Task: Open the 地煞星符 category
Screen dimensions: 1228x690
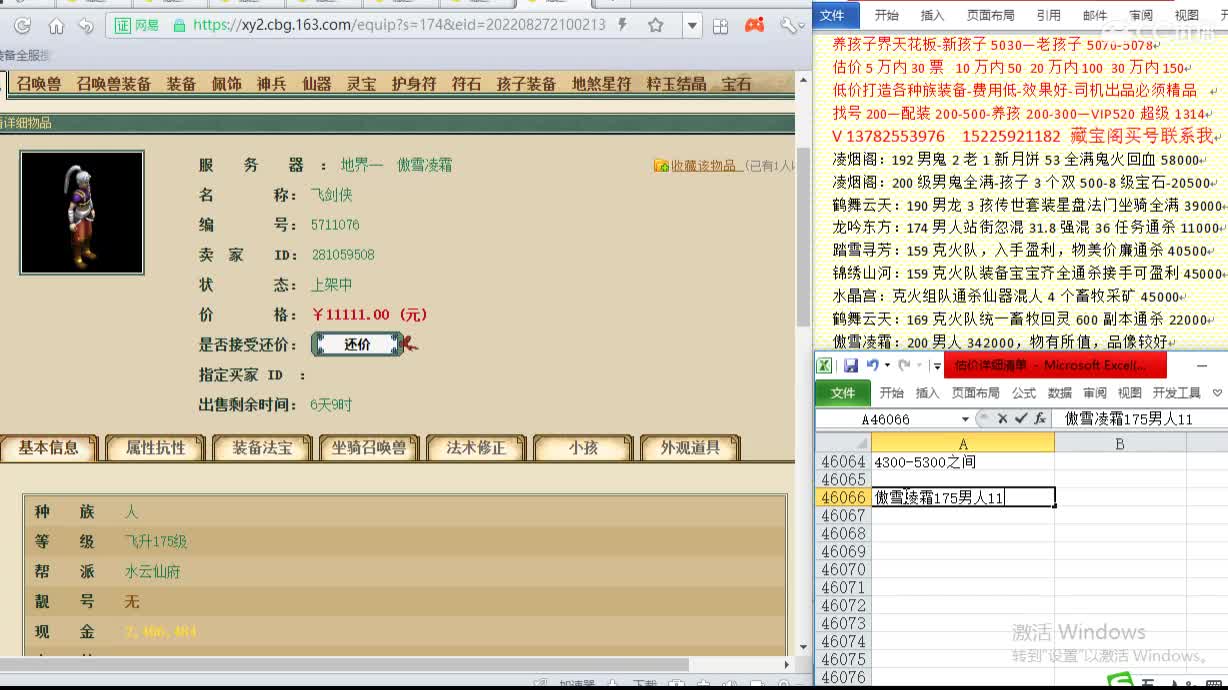Action: click(601, 84)
